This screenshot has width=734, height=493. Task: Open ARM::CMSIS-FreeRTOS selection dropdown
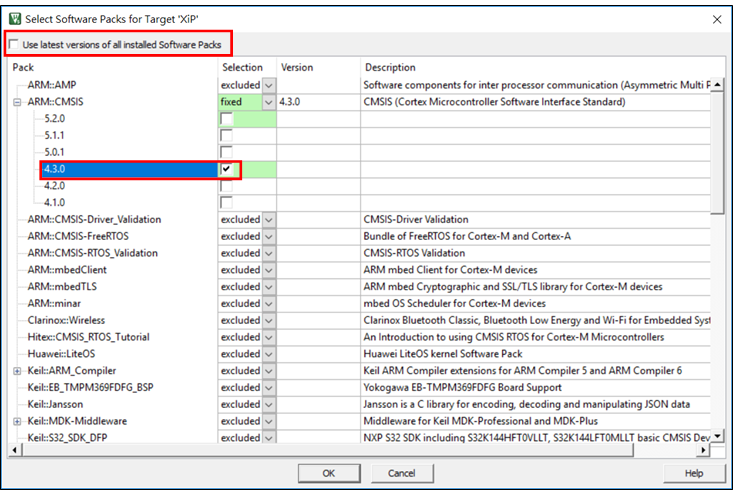pyautogui.click(x=269, y=236)
